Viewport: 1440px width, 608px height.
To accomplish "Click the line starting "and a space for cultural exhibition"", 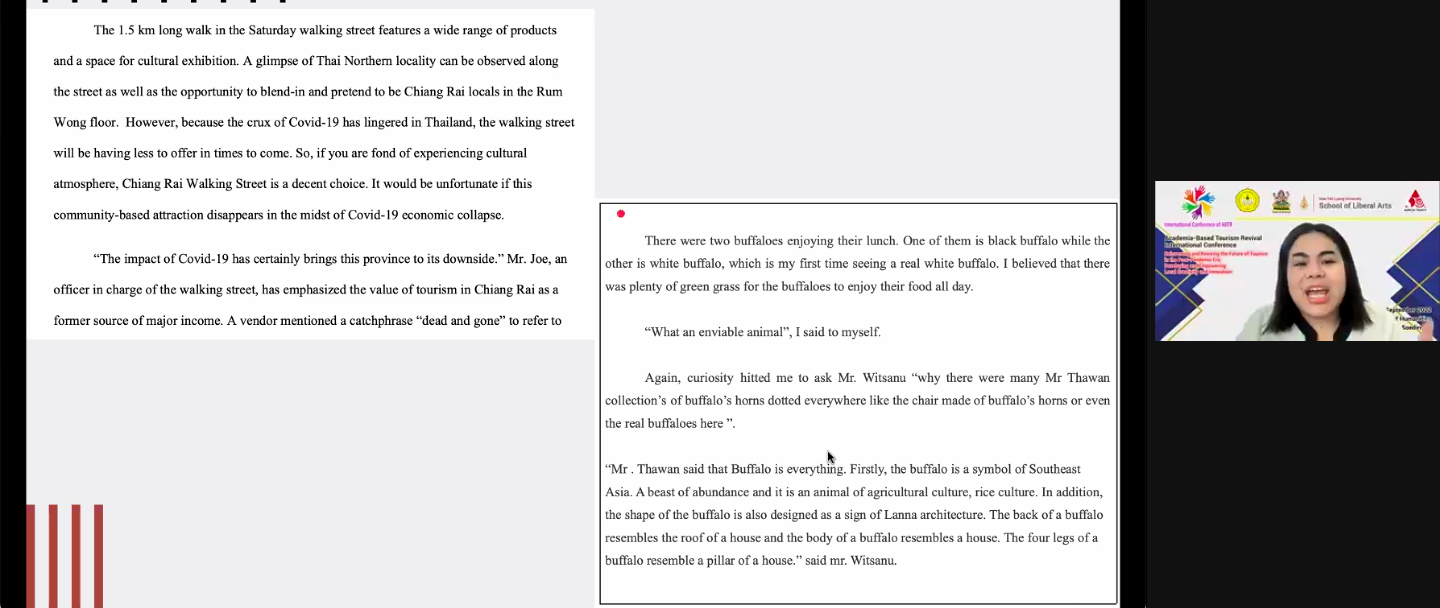I will (306, 61).
